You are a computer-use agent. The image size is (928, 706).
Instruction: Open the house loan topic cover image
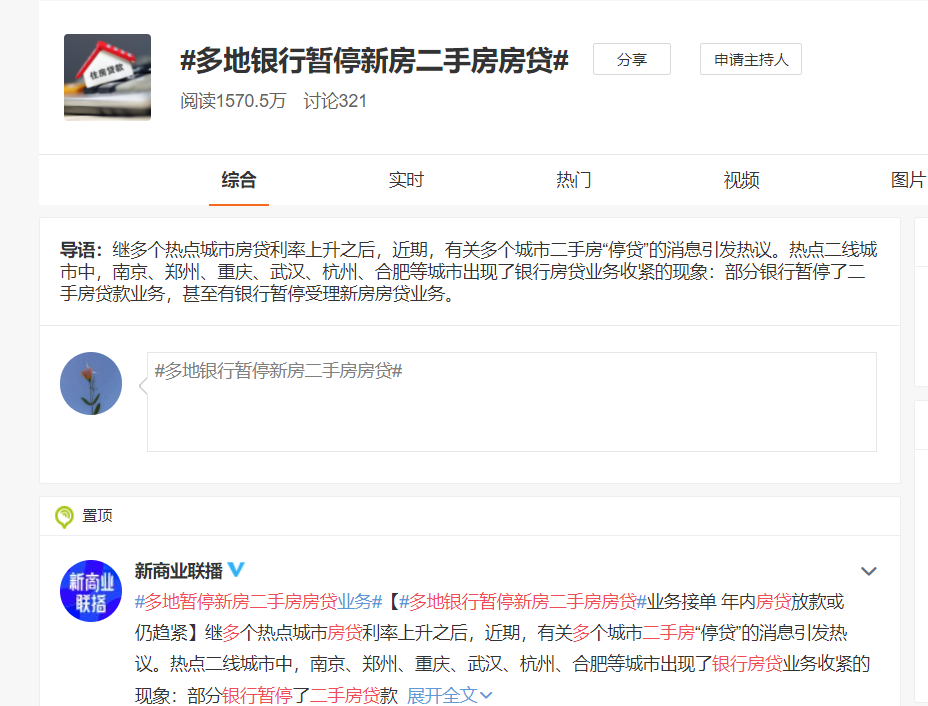(107, 77)
